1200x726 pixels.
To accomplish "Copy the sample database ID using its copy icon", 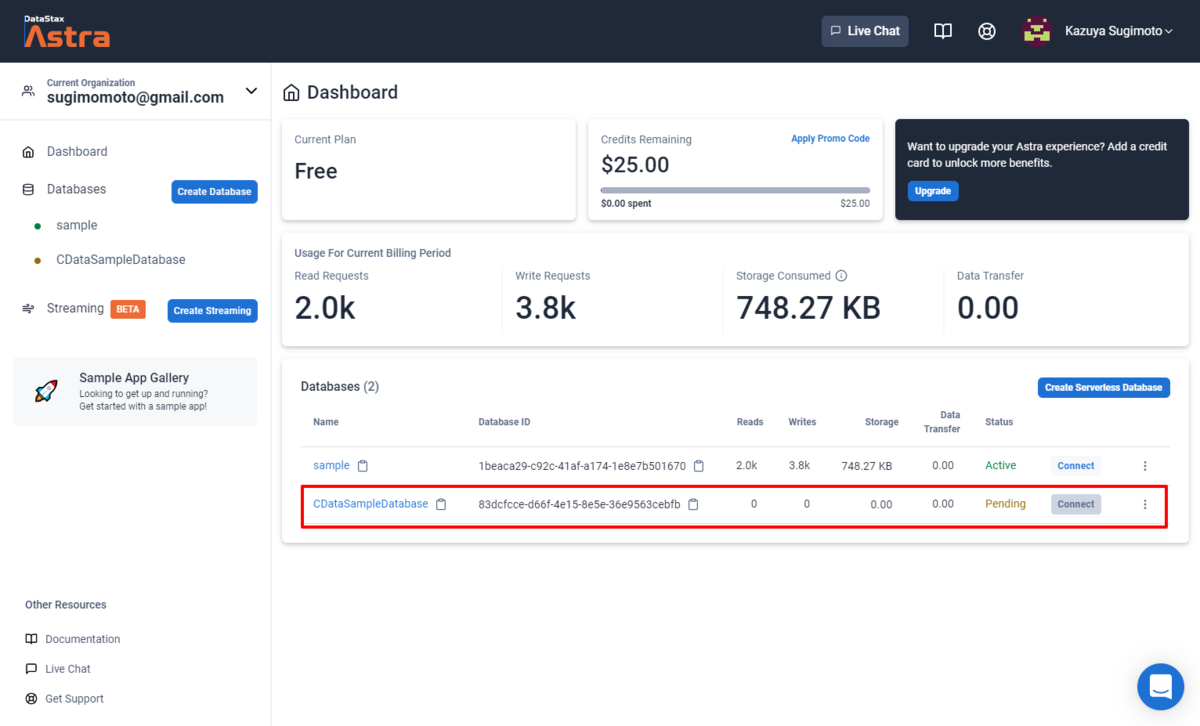I will coord(698,465).
